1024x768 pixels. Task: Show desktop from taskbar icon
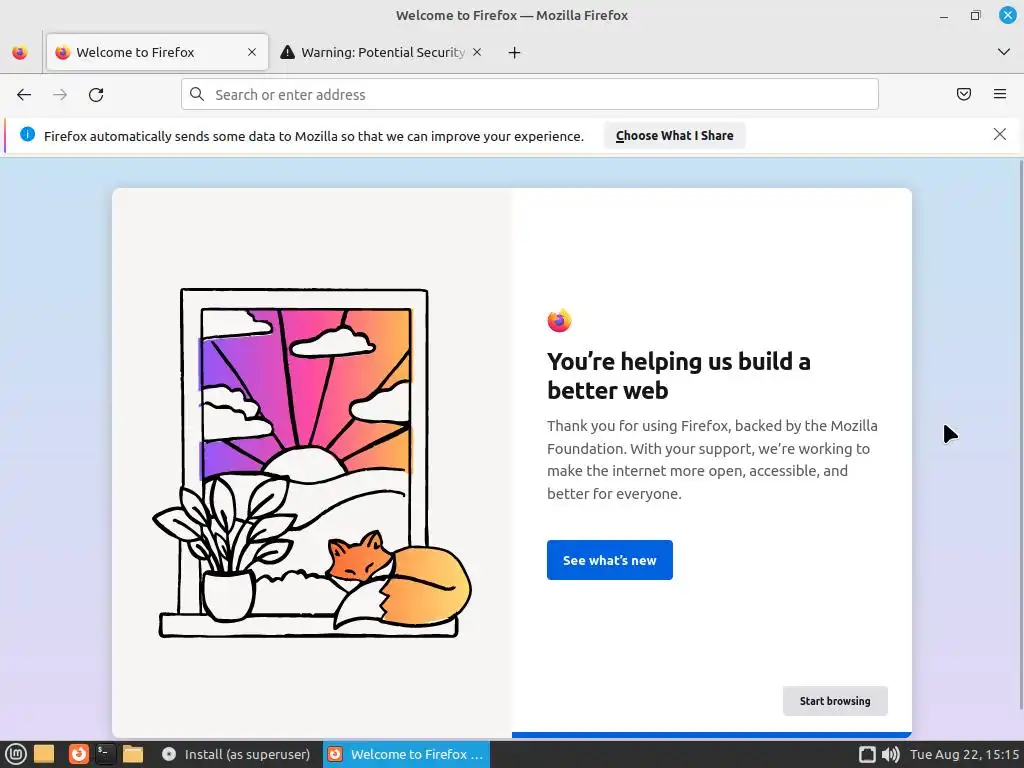point(44,754)
